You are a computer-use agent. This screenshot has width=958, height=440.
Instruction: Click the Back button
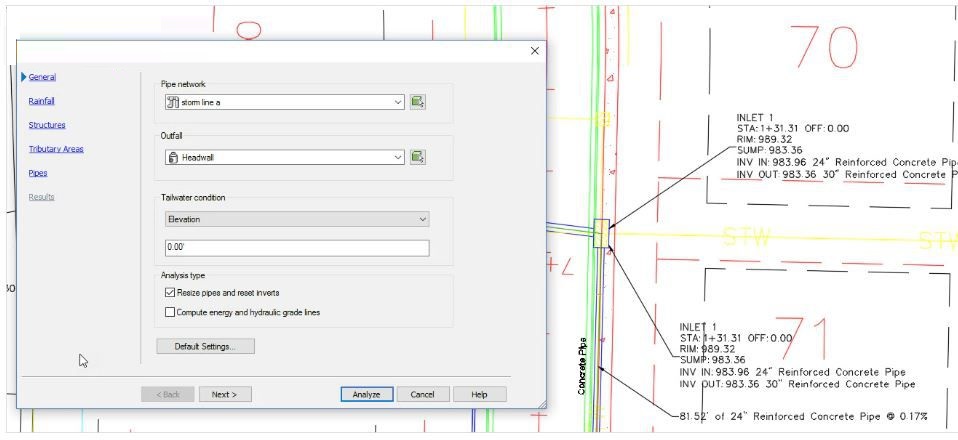[167, 394]
